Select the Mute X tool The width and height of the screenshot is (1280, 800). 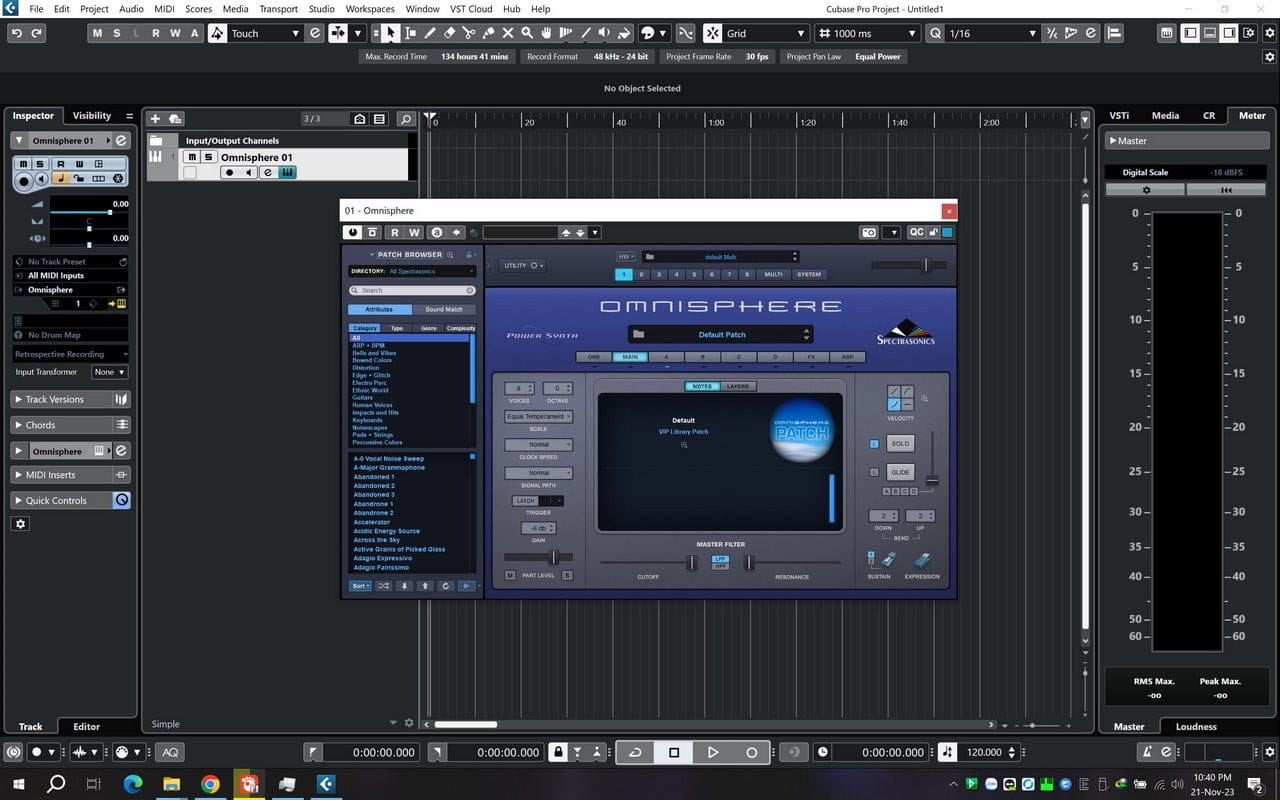coord(508,33)
